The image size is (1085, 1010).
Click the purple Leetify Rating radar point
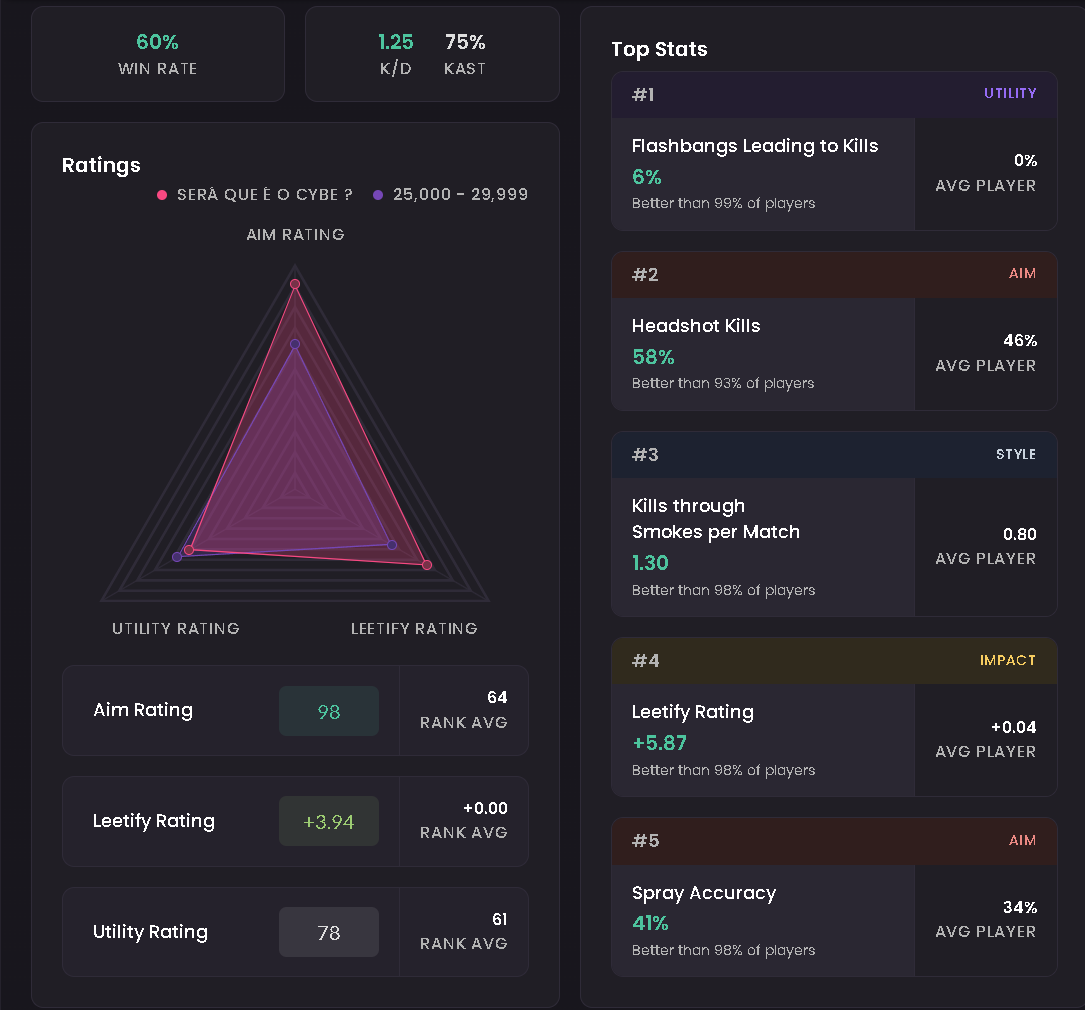pos(392,545)
